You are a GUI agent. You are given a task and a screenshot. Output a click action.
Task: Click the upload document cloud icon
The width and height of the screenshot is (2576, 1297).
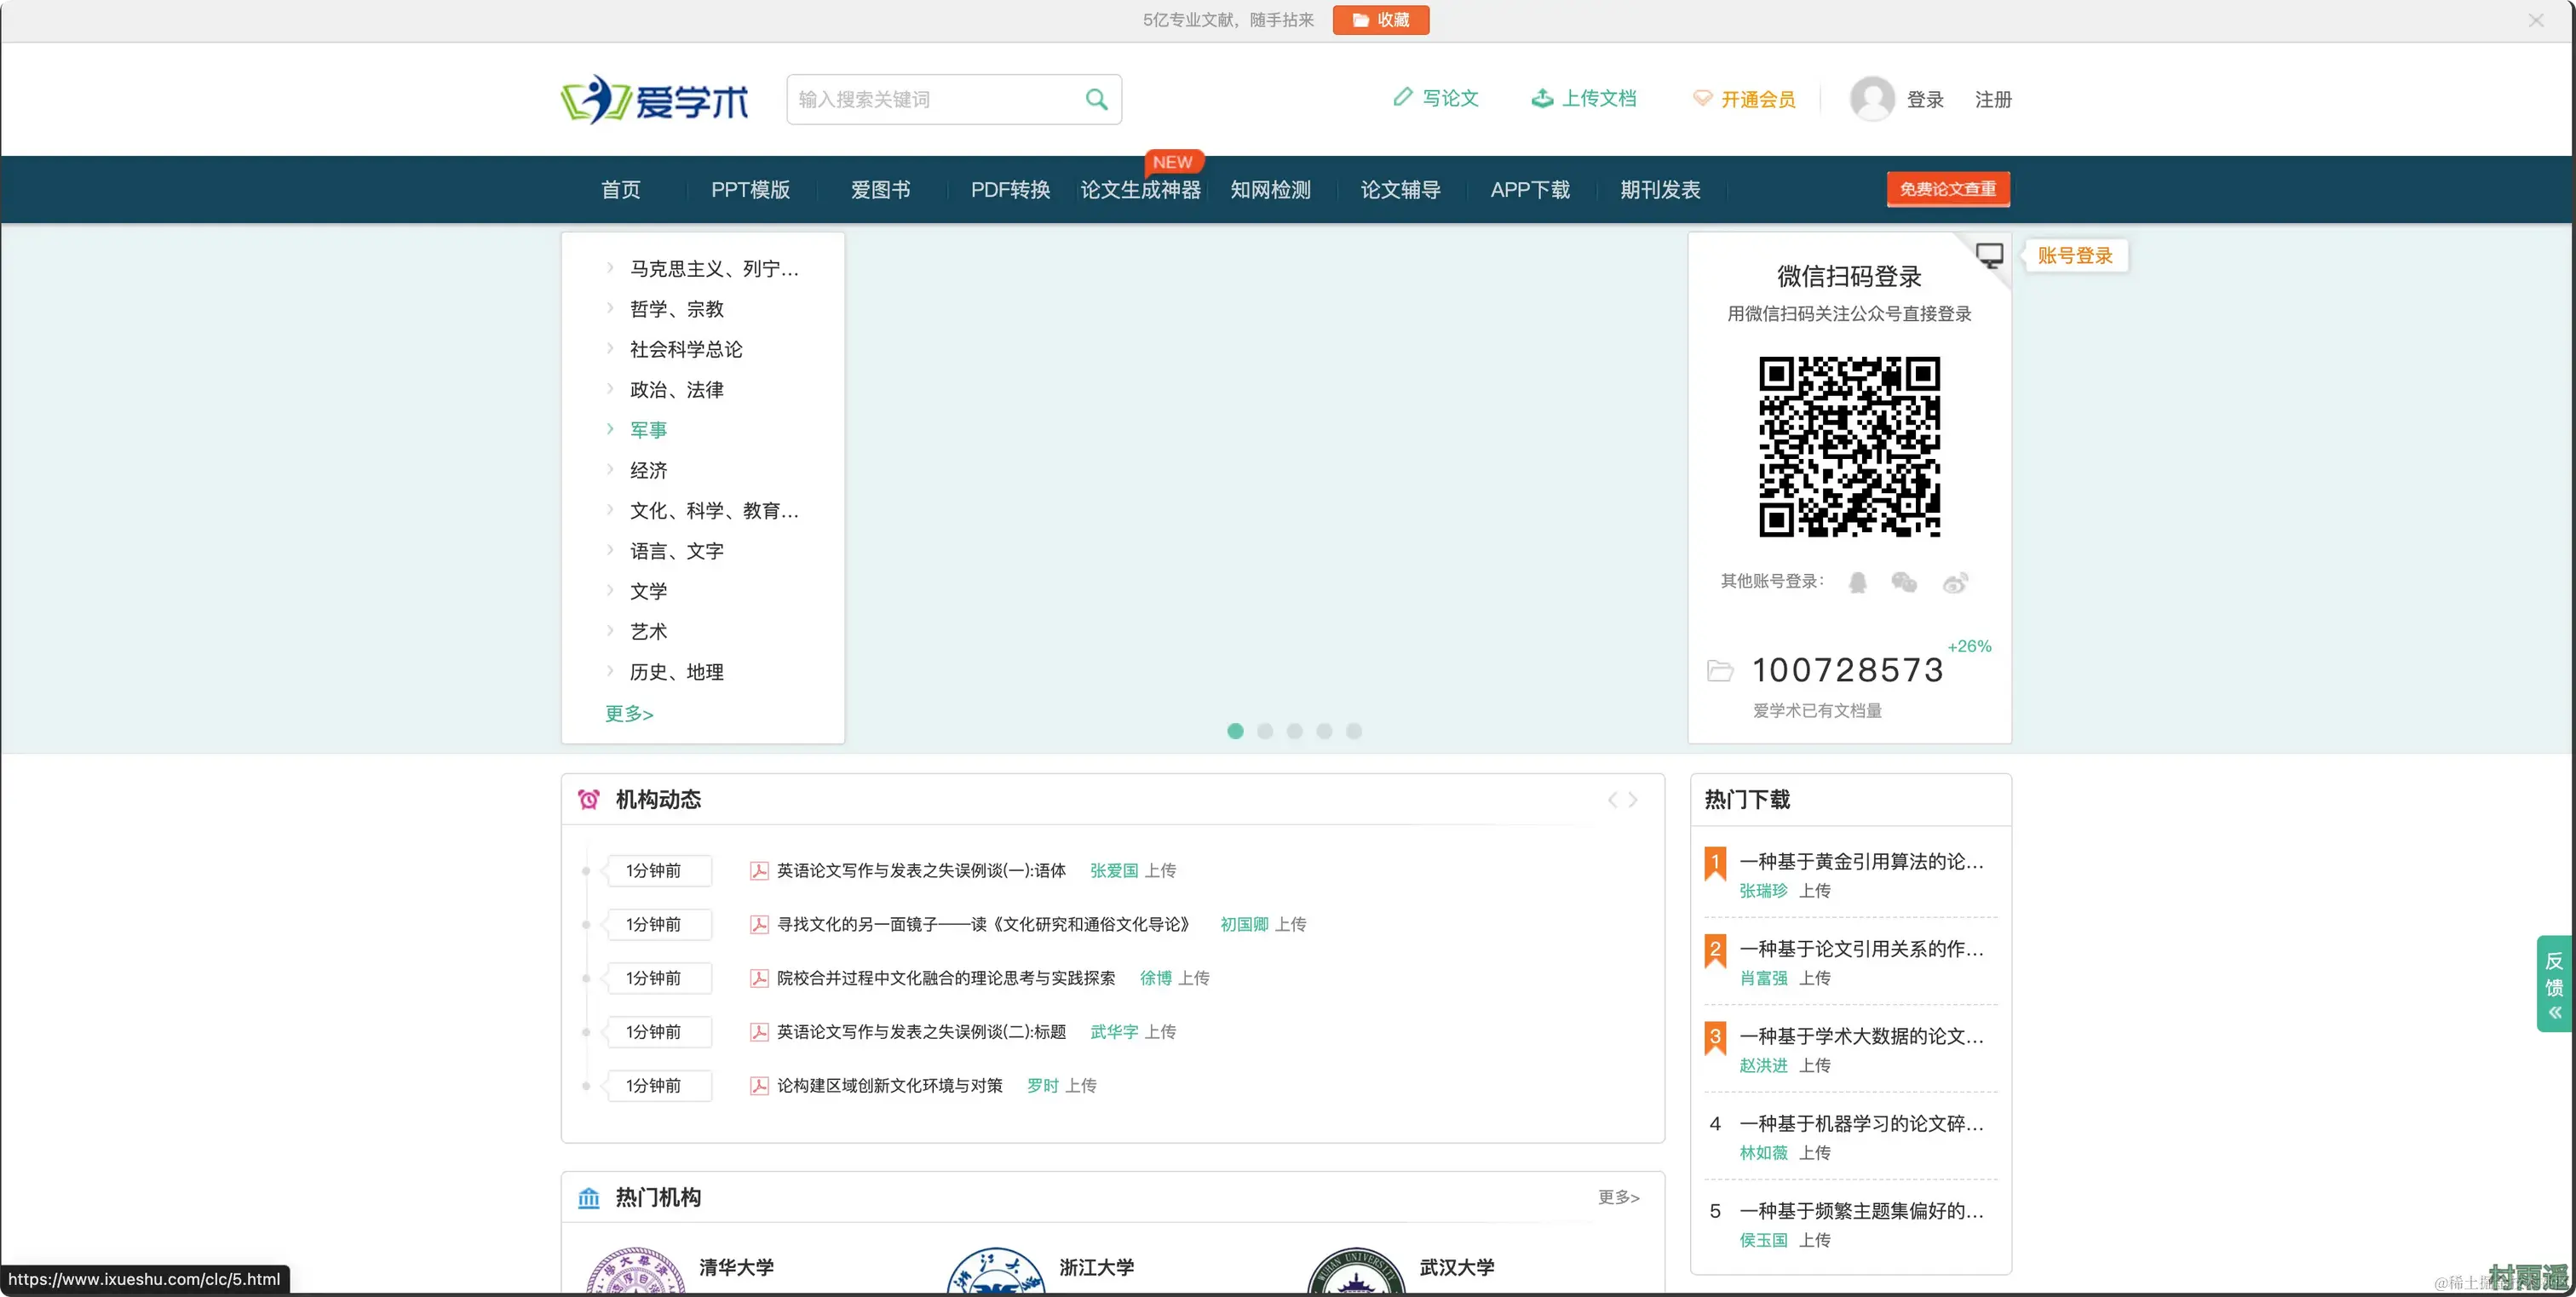pos(1542,98)
